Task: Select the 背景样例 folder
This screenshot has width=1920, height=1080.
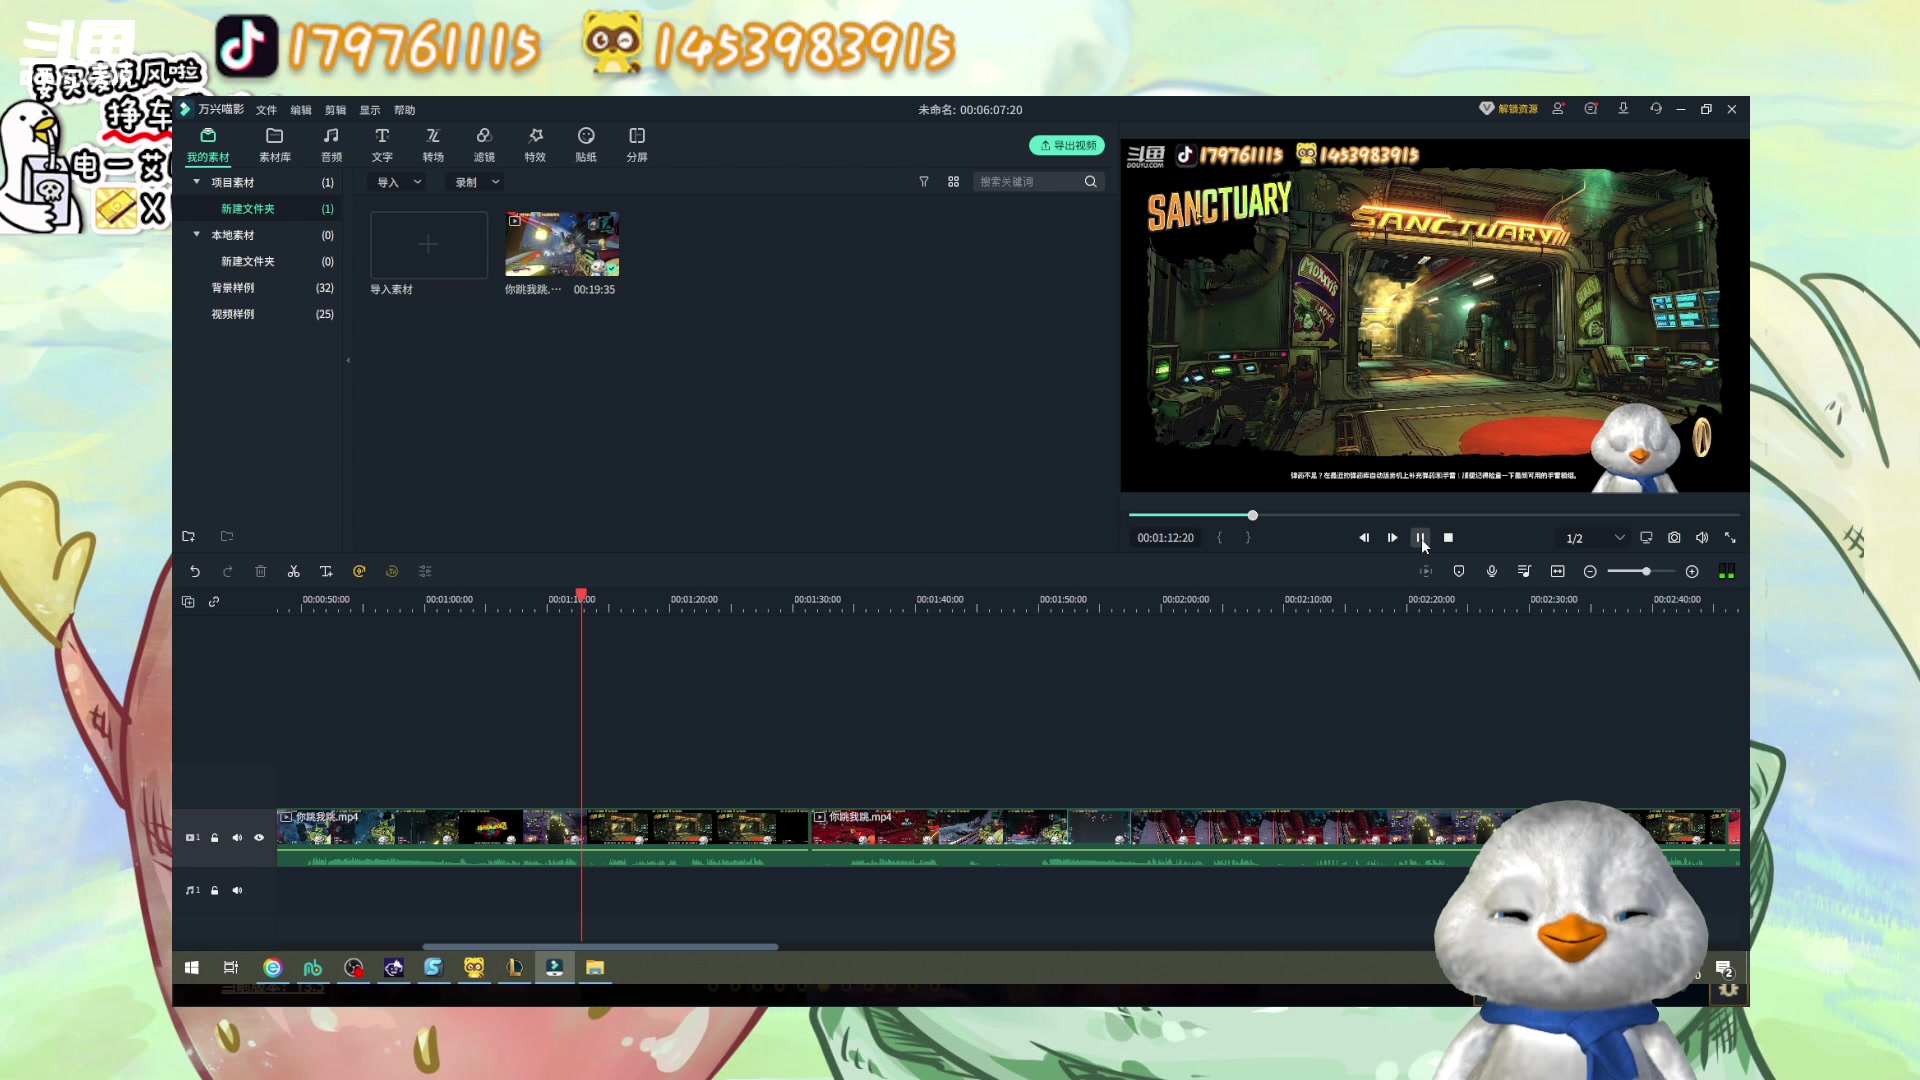Action: click(x=232, y=288)
